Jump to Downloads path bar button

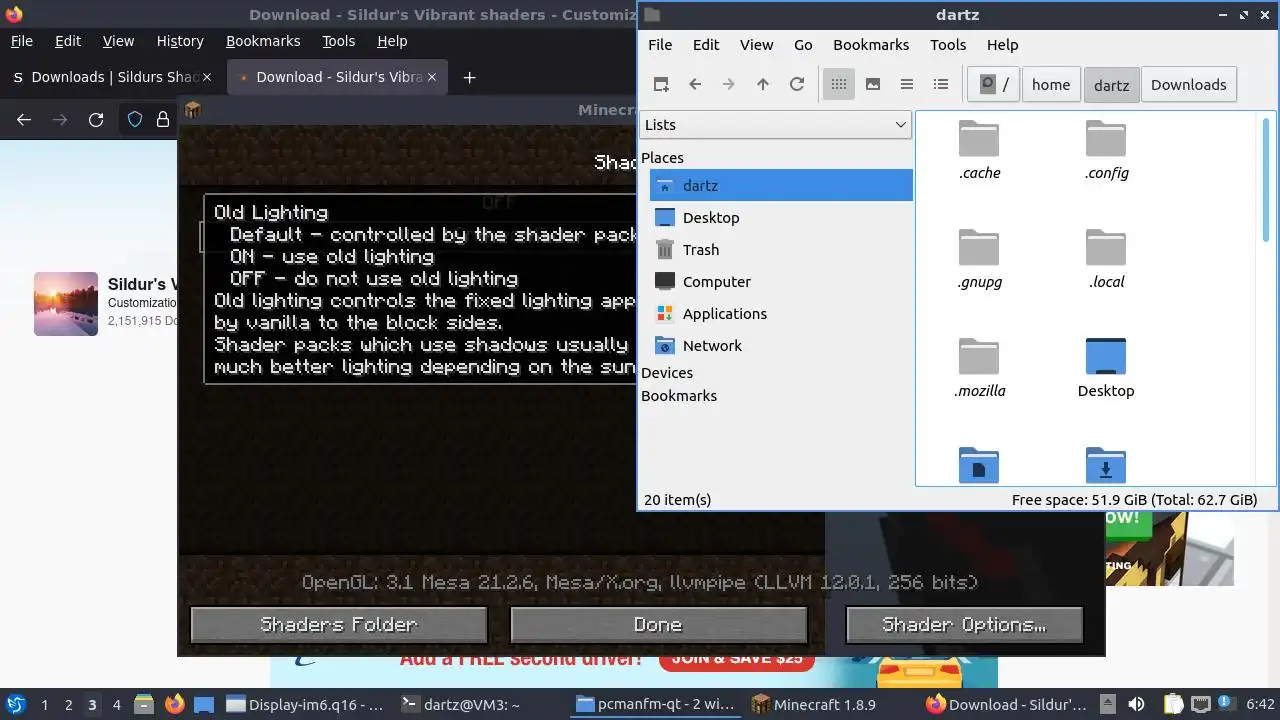click(x=1188, y=85)
